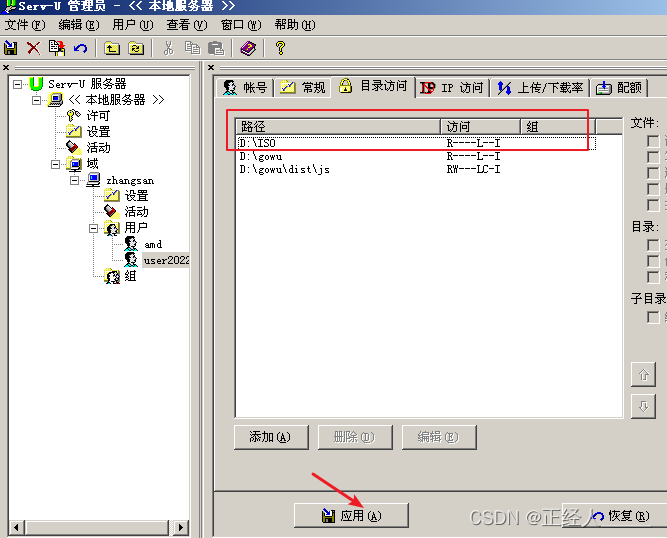Select the 许可 key icon in tree

coord(74,115)
